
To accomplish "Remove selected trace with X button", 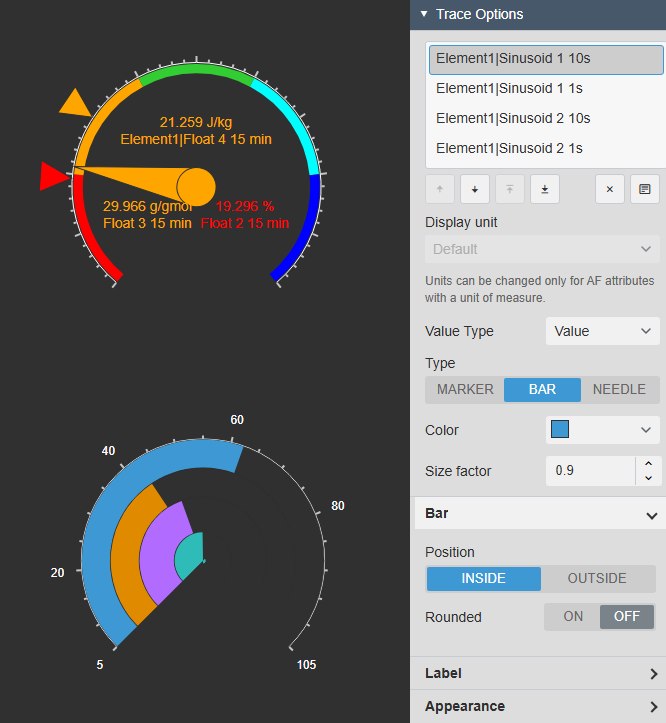I will tap(610, 189).
